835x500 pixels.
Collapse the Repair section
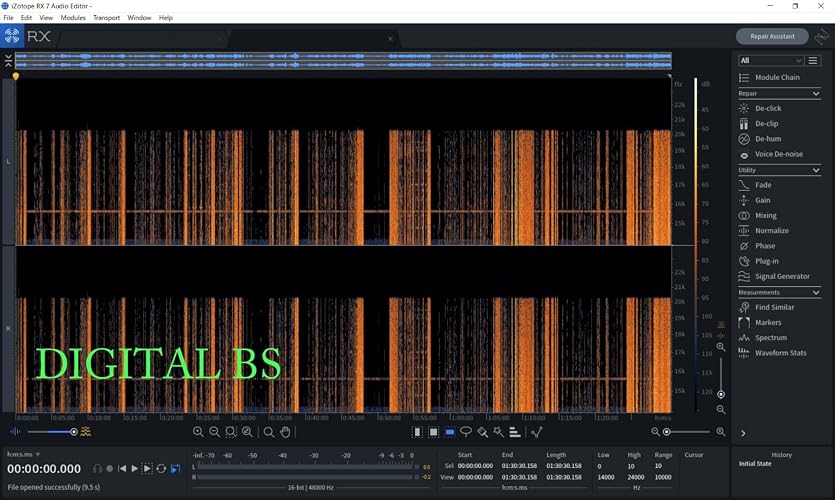[816, 94]
